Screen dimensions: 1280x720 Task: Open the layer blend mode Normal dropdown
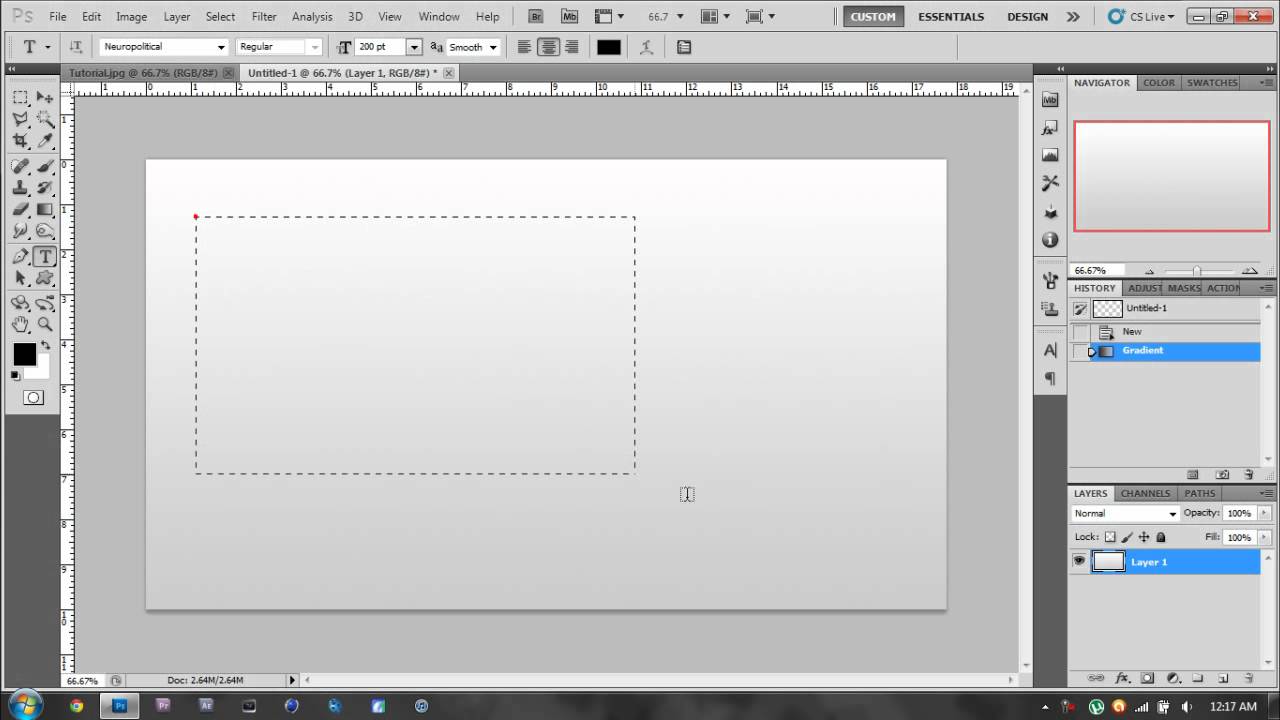pos(1125,513)
